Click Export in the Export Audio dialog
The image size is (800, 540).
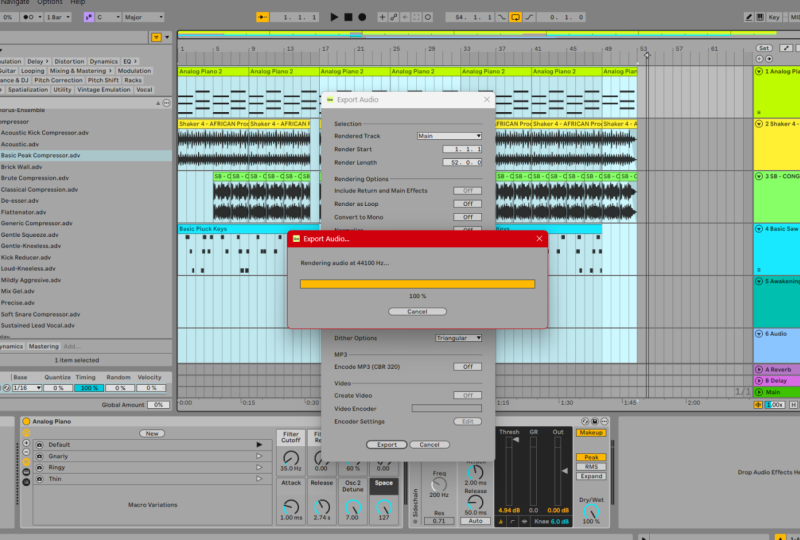[x=387, y=445]
